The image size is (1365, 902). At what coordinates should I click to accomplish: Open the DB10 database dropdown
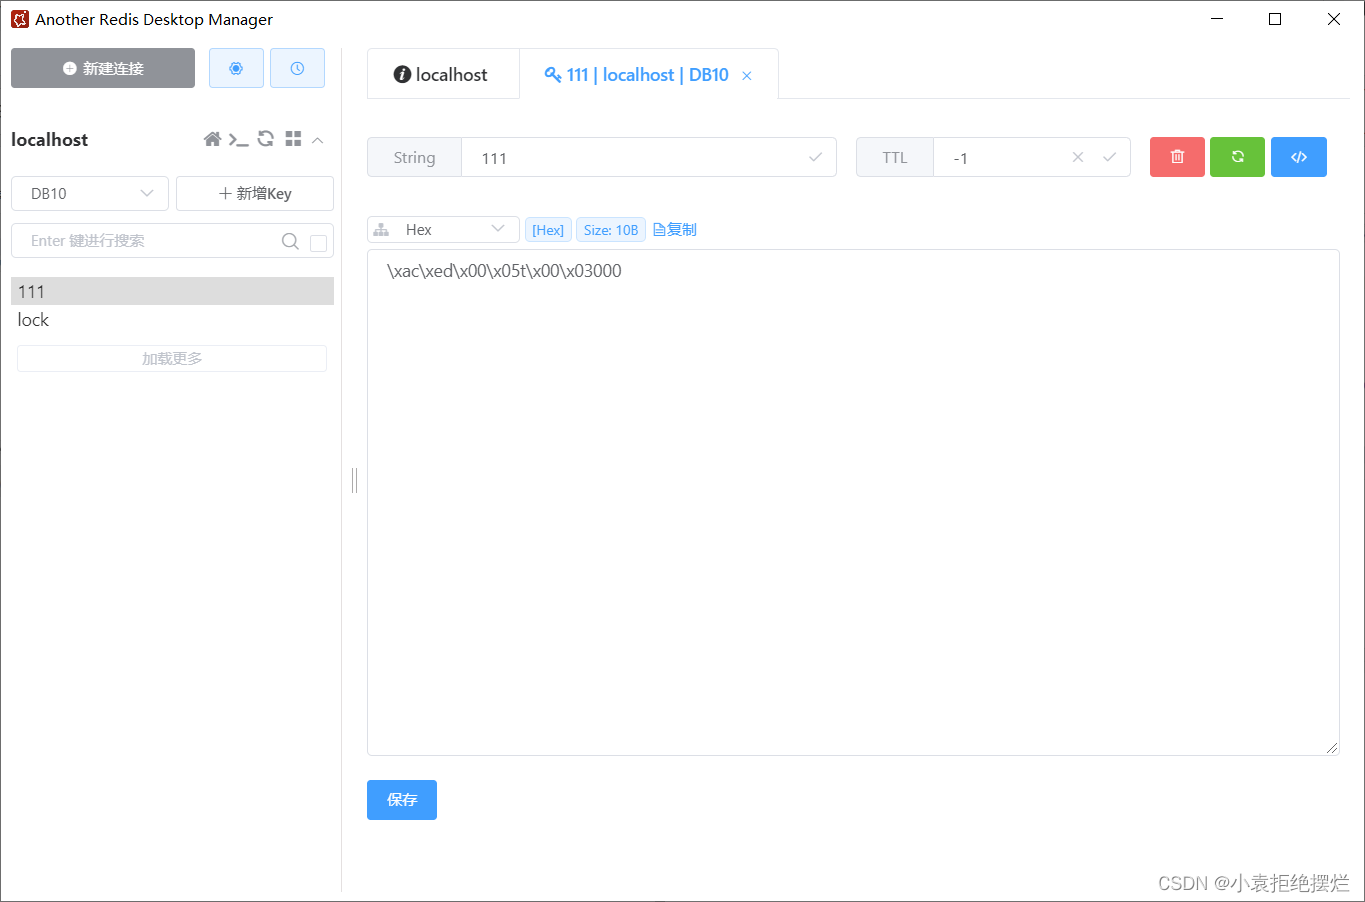(x=90, y=193)
